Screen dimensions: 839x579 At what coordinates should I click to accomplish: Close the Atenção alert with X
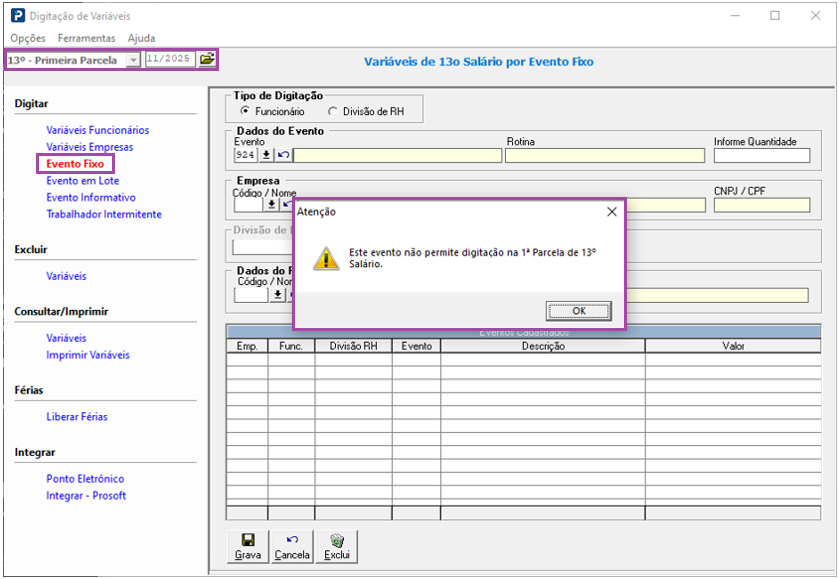click(612, 212)
